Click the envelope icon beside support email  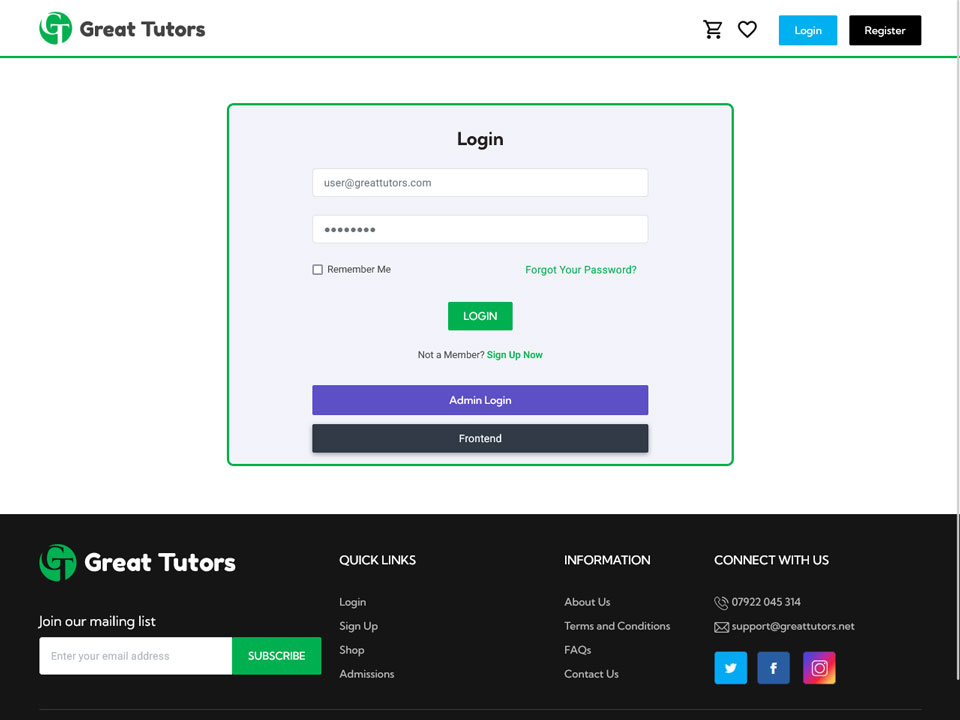pyautogui.click(x=721, y=627)
